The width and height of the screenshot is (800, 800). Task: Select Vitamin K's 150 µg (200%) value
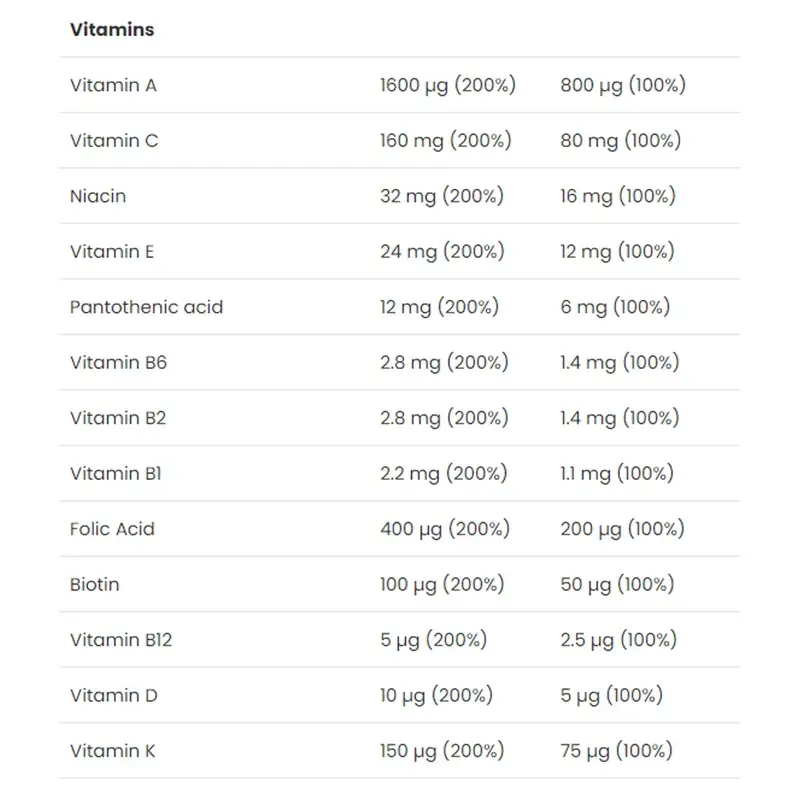point(443,751)
